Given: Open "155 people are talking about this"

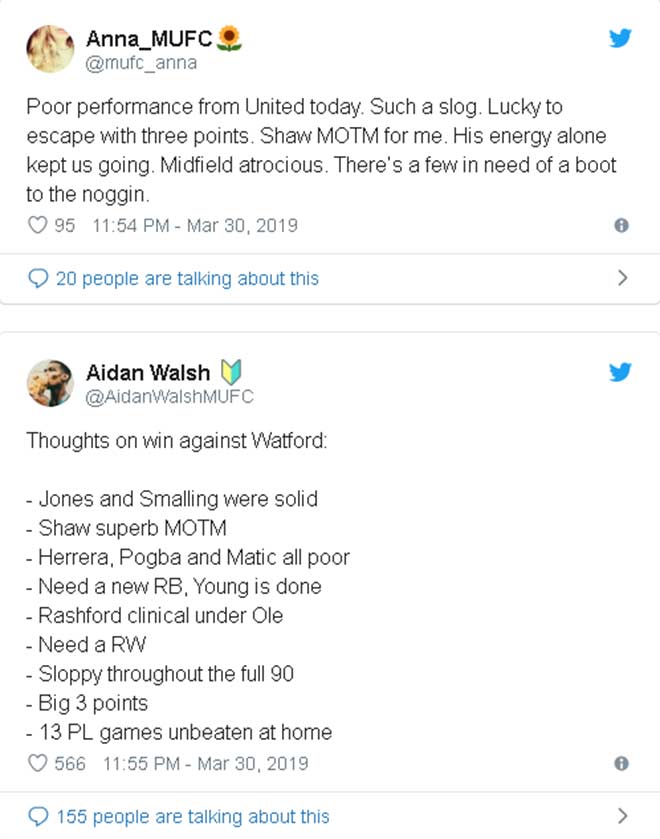Looking at the screenshot, I should click(192, 817).
